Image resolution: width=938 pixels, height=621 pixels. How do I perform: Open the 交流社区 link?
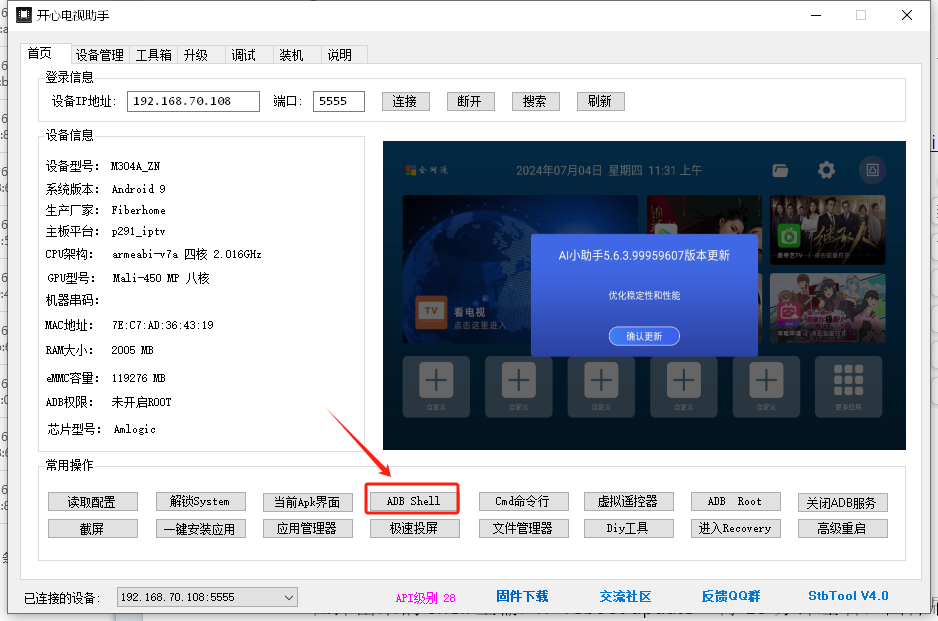coord(626,596)
